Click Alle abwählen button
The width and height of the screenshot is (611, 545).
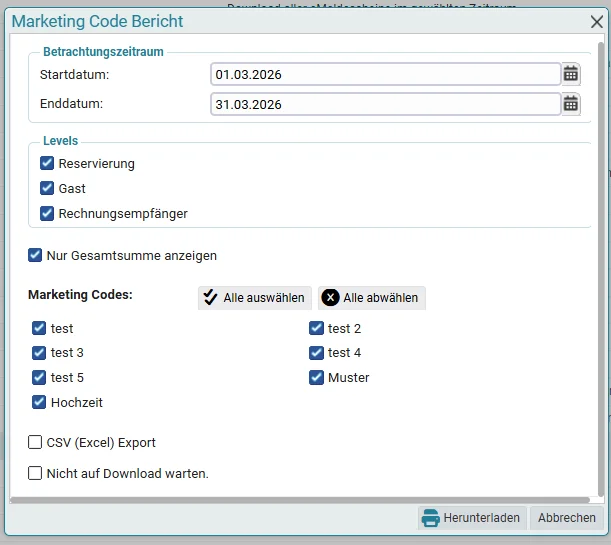point(372,298)
